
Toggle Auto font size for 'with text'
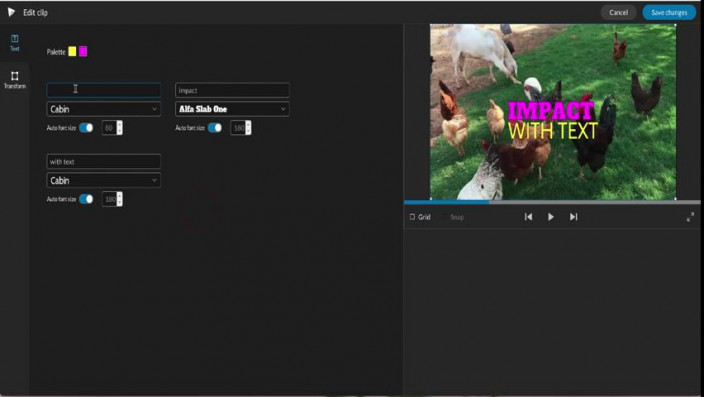(x=86, y=199)
